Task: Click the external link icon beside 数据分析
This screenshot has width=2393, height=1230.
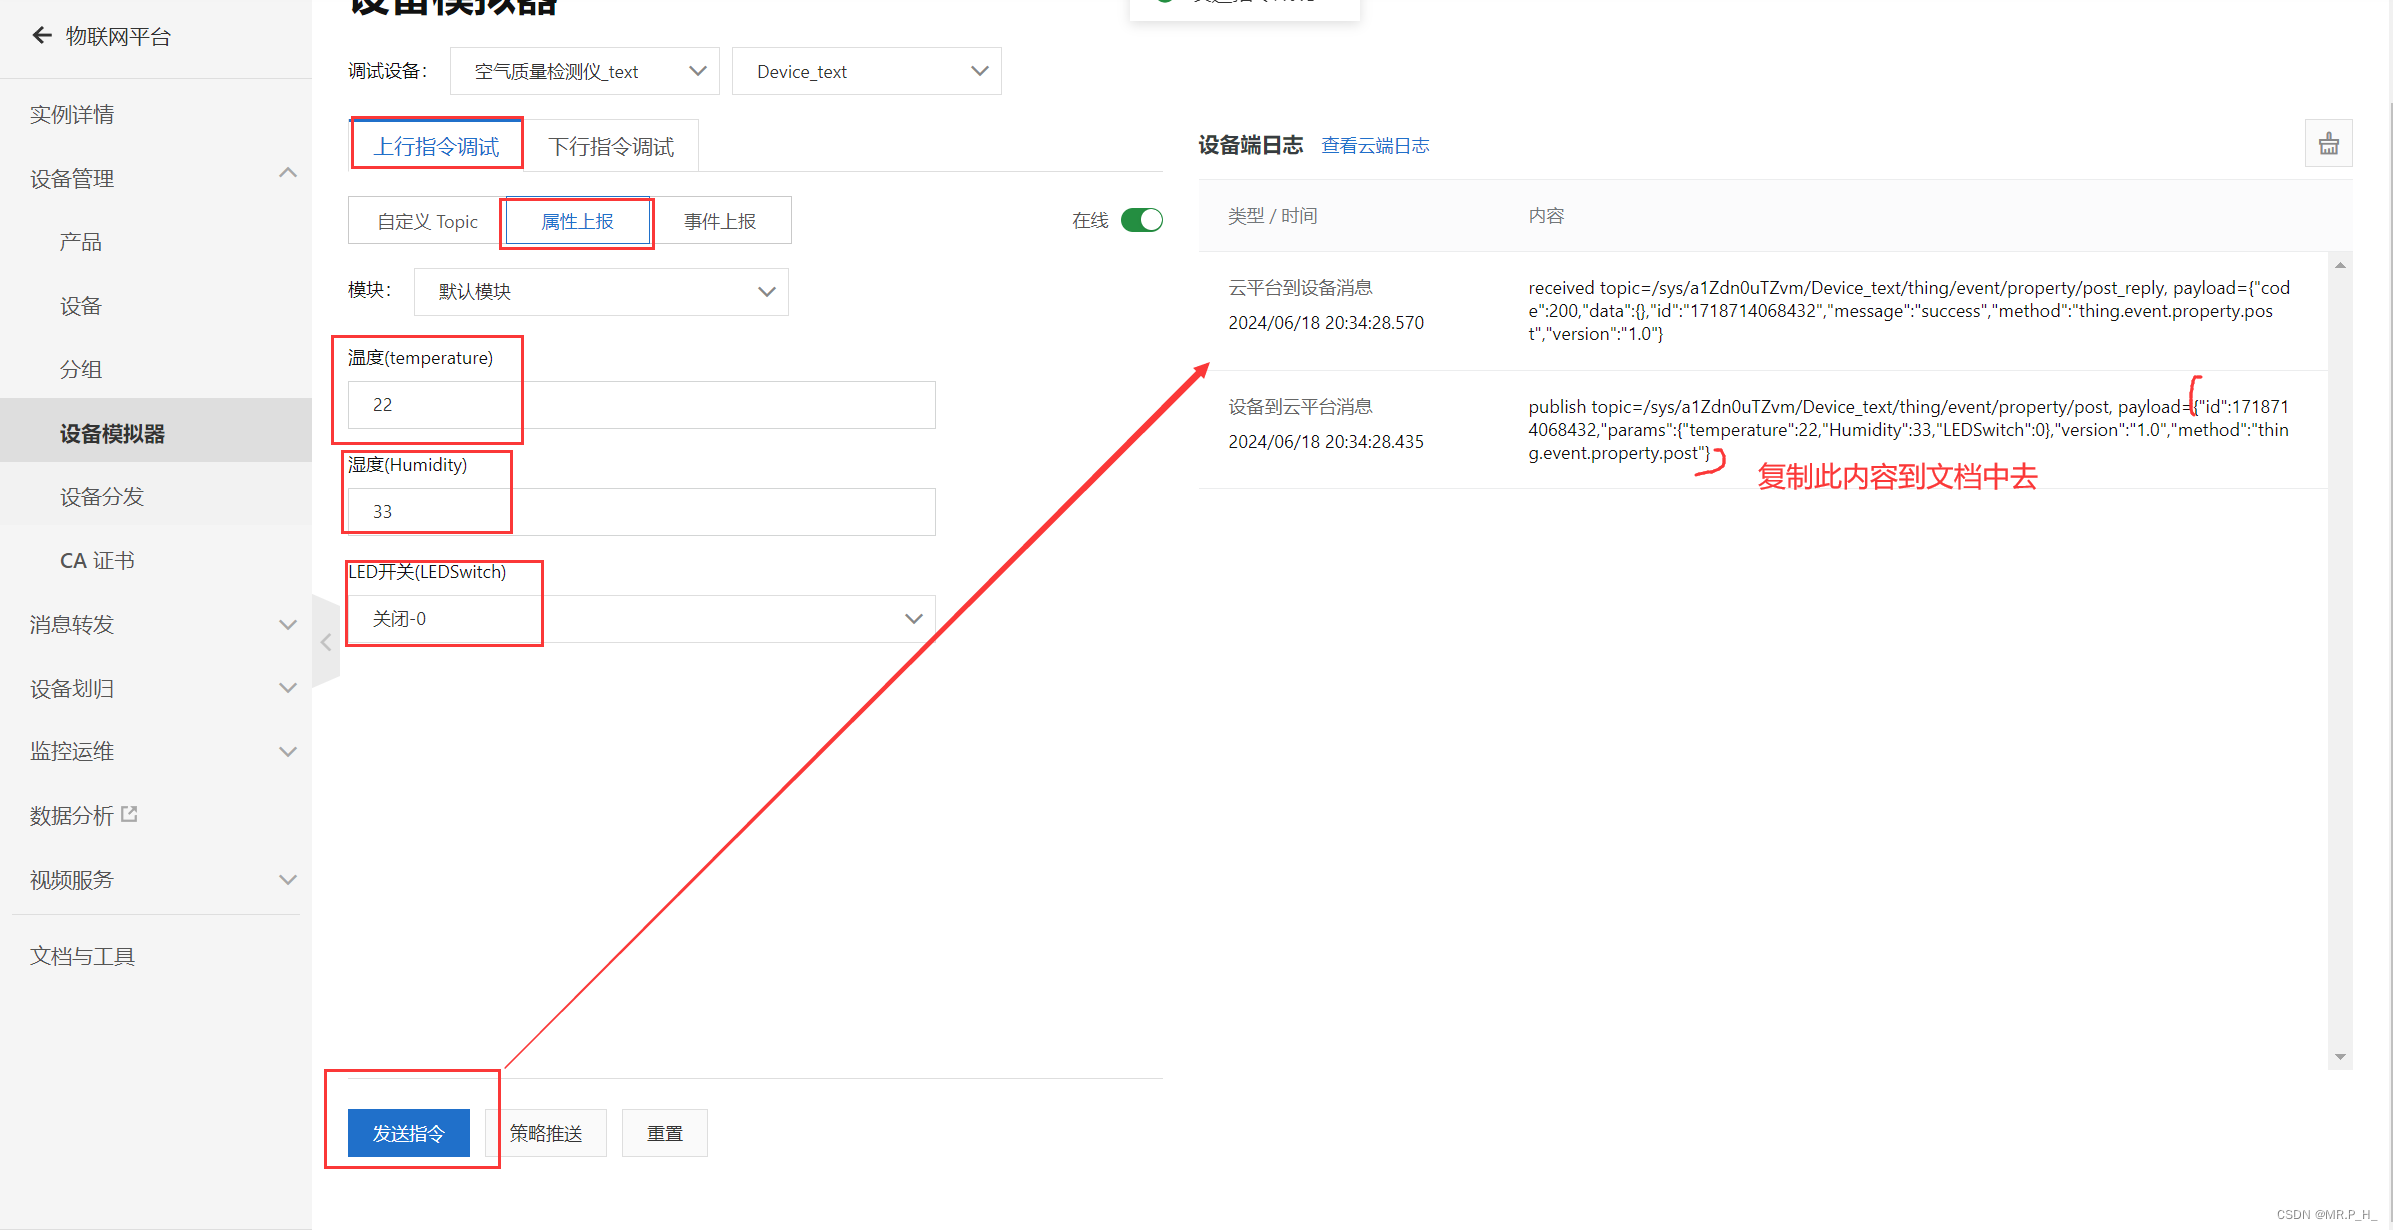Action: pyautogui.click(x=129, y=814)
